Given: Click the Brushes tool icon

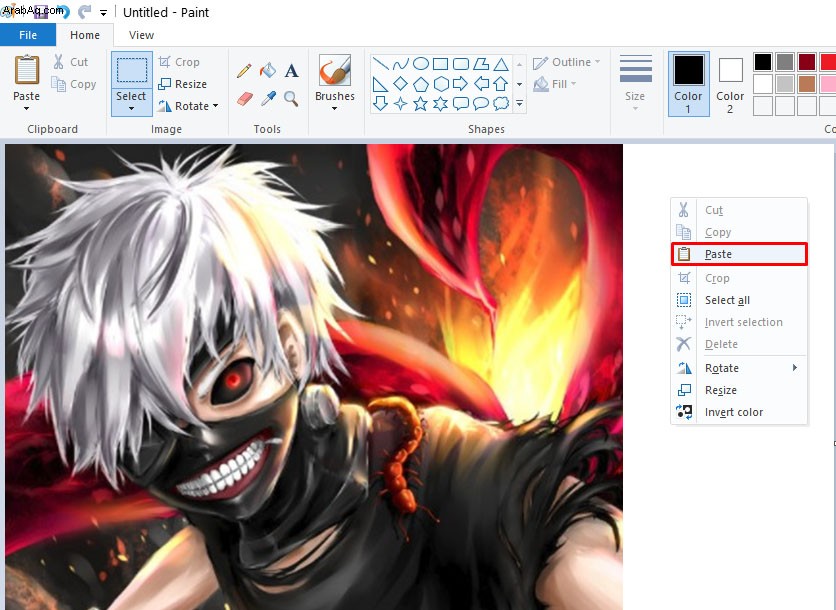Looking at the screenshot, I should (x=335, y=70).
